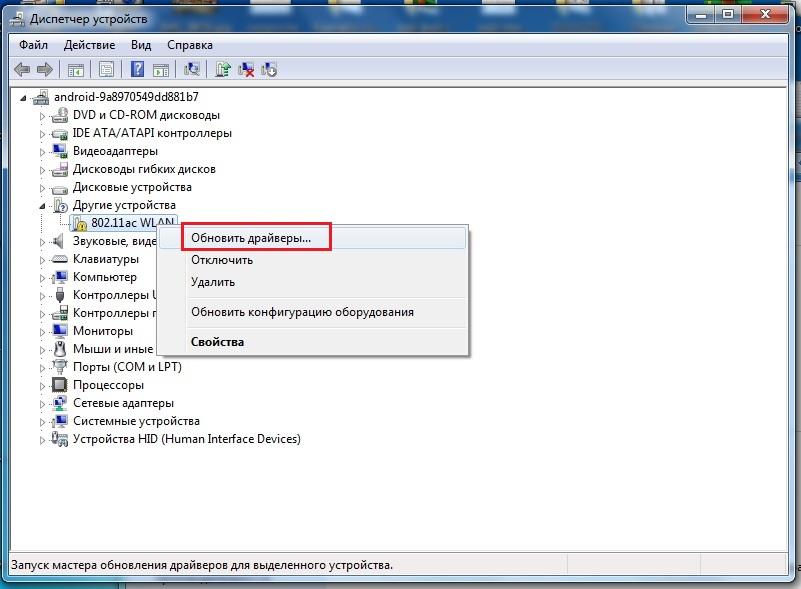
Task: Click the computer icon beside android-9a8970549dd881b7
Action: [x=41, y=97]
